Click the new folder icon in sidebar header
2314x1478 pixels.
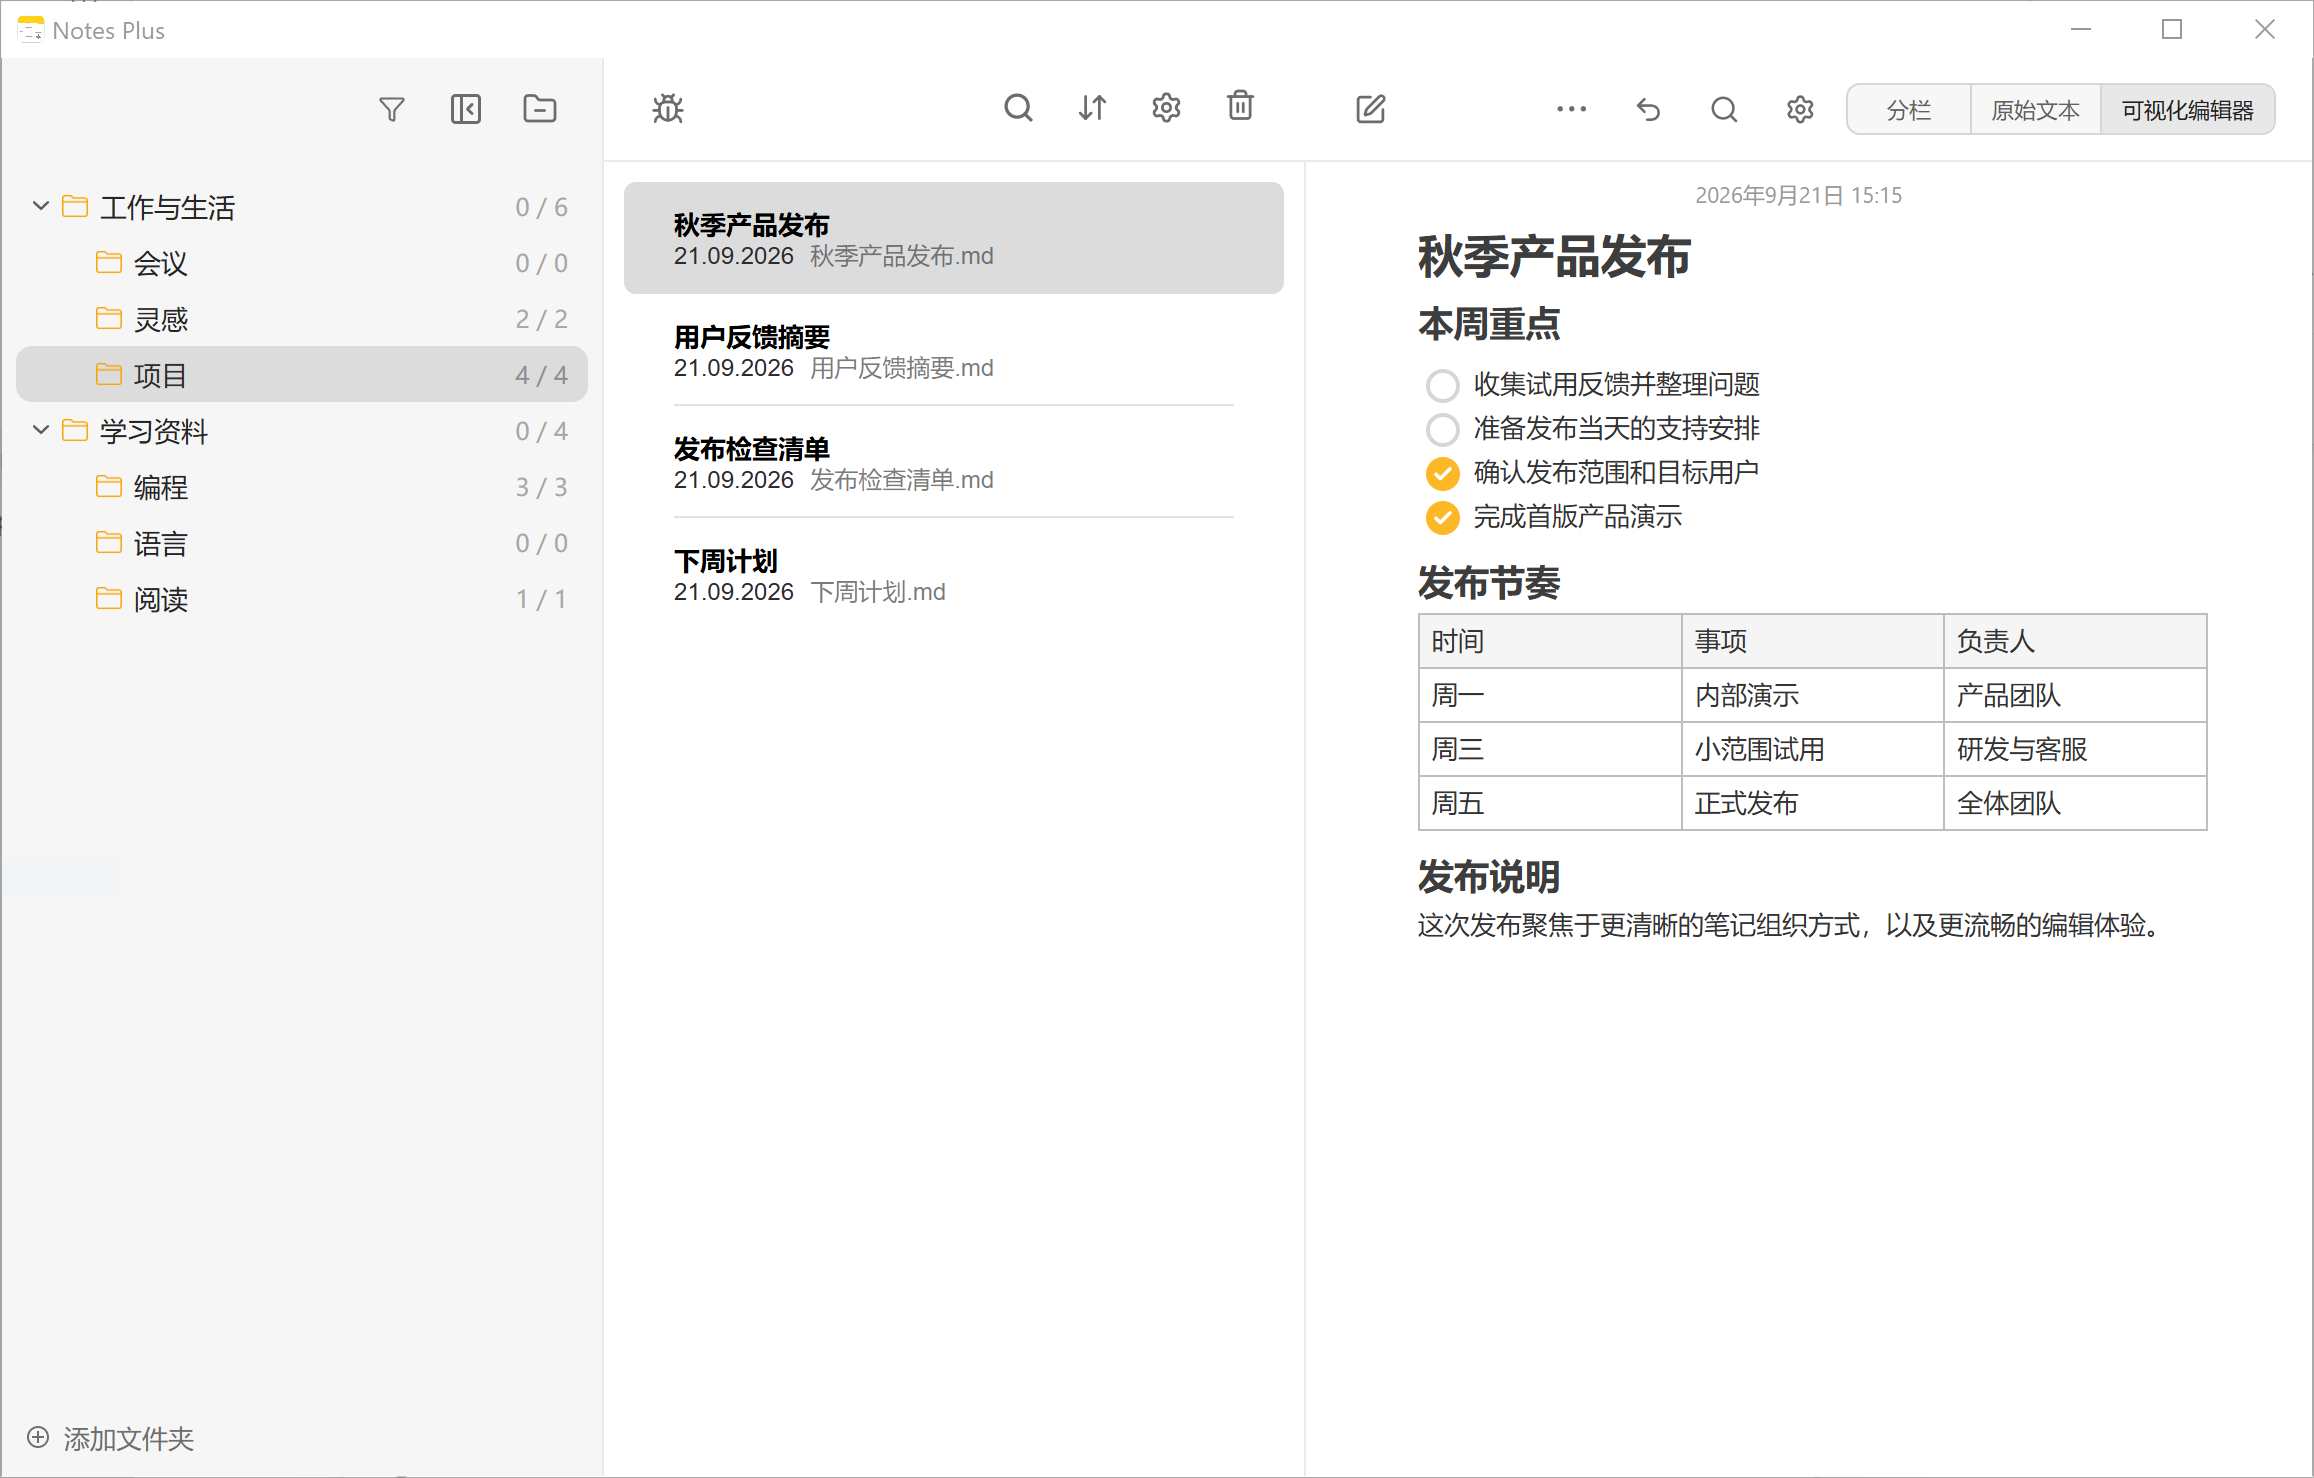(540, 108)
